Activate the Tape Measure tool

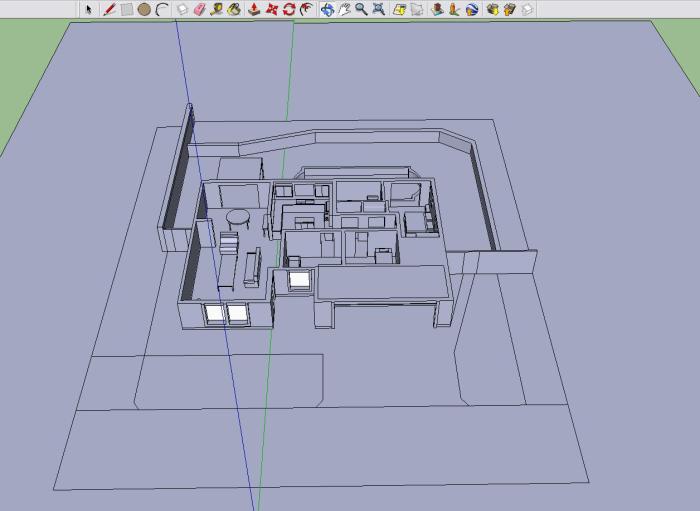click(216, 9)
